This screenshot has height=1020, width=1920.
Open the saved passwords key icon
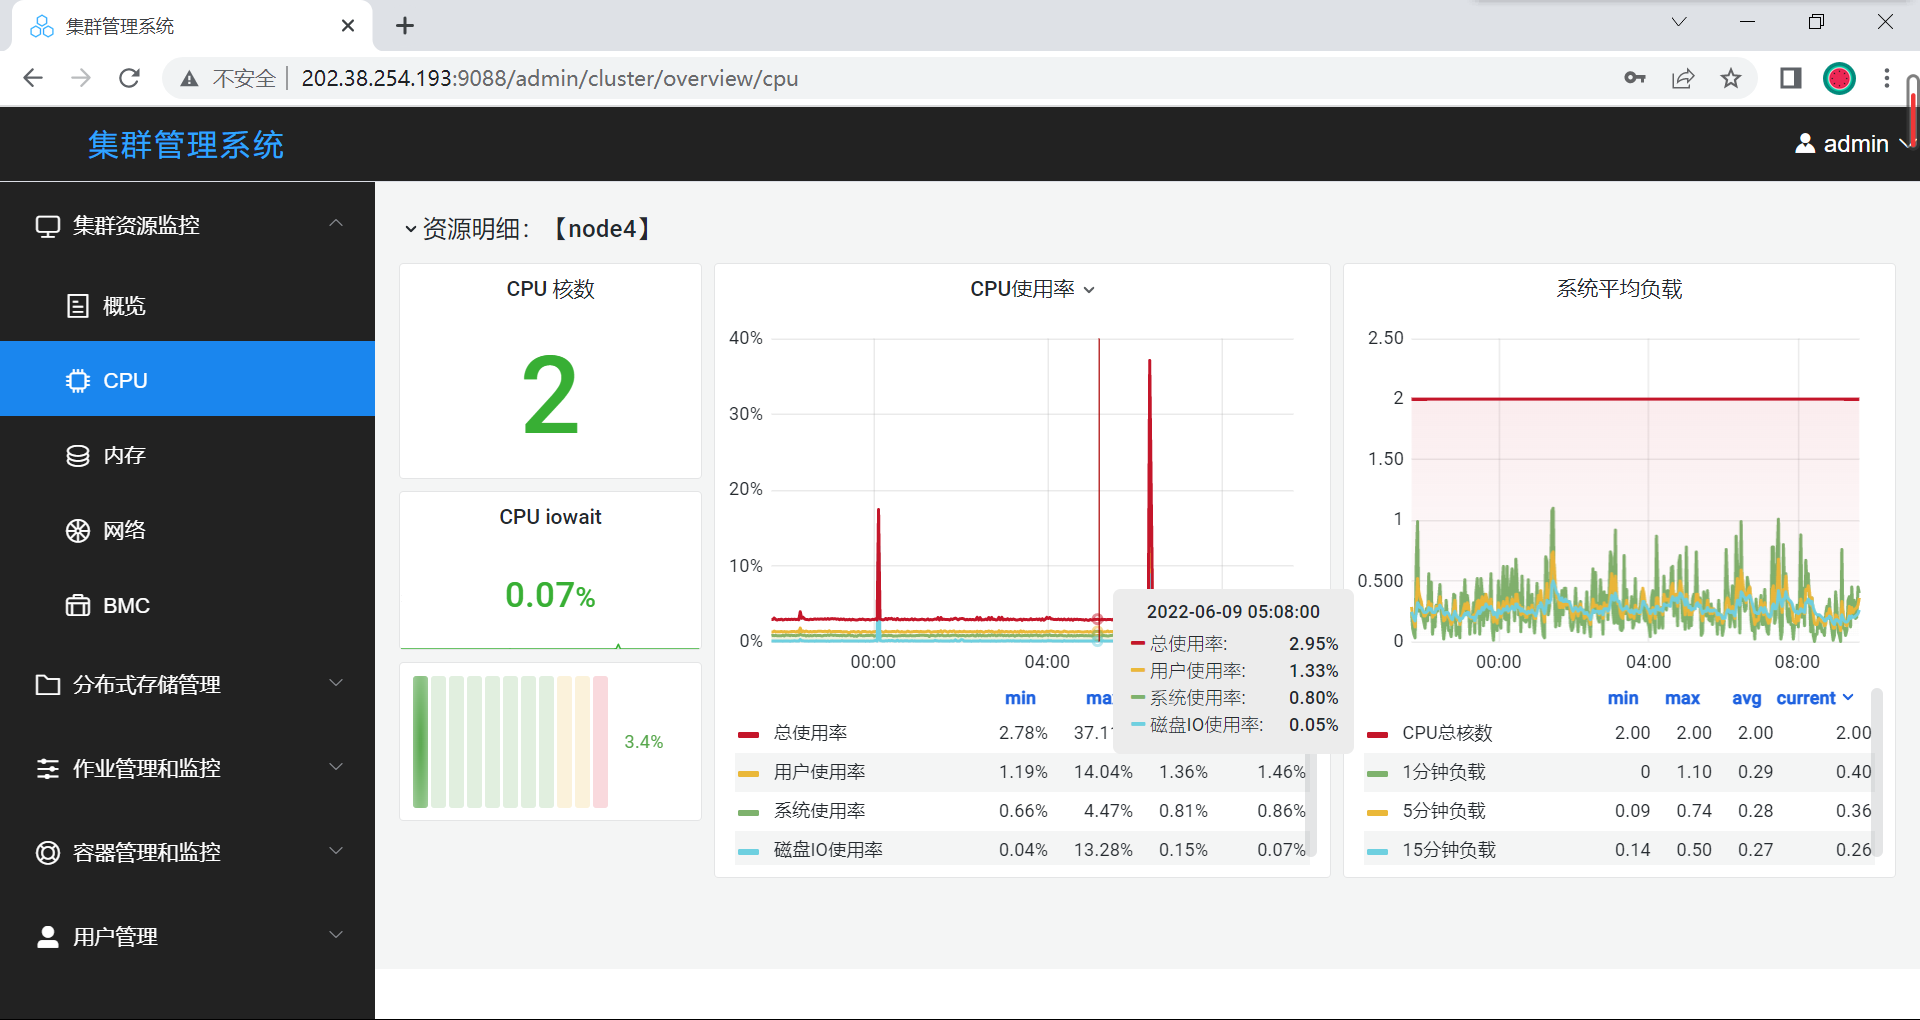point(1635,78)
